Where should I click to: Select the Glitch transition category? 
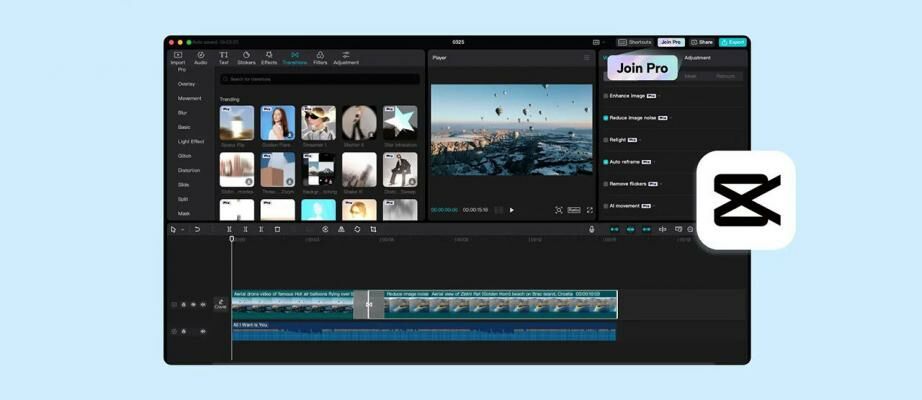pos(185,156)
